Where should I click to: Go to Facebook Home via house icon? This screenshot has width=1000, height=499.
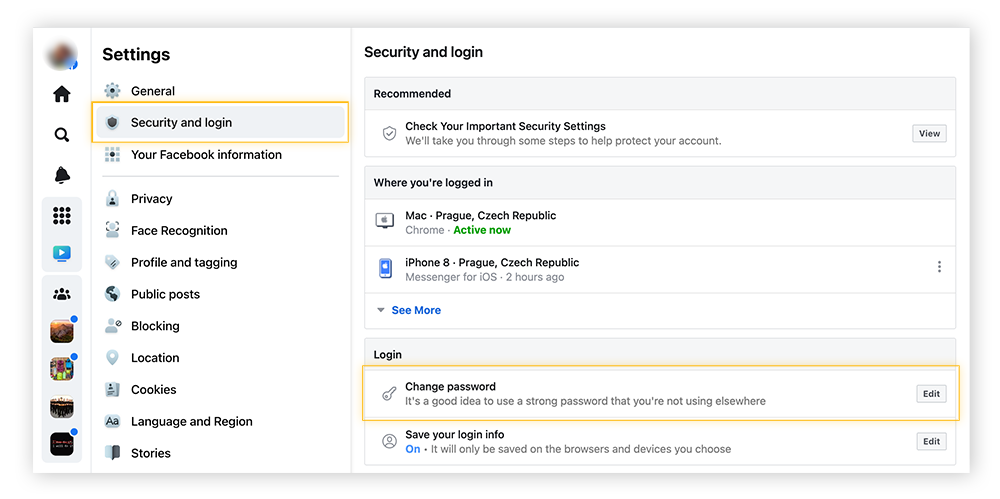(x=62, y=94)
